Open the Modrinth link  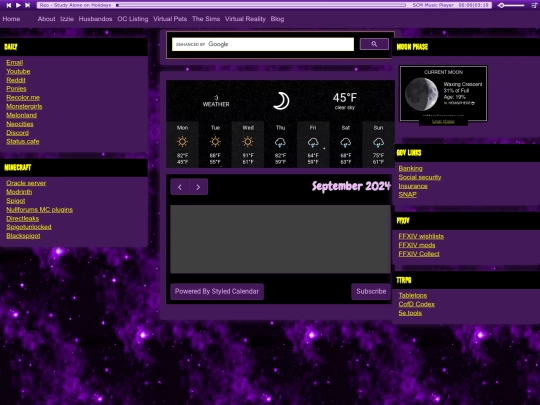click(19, 192)
